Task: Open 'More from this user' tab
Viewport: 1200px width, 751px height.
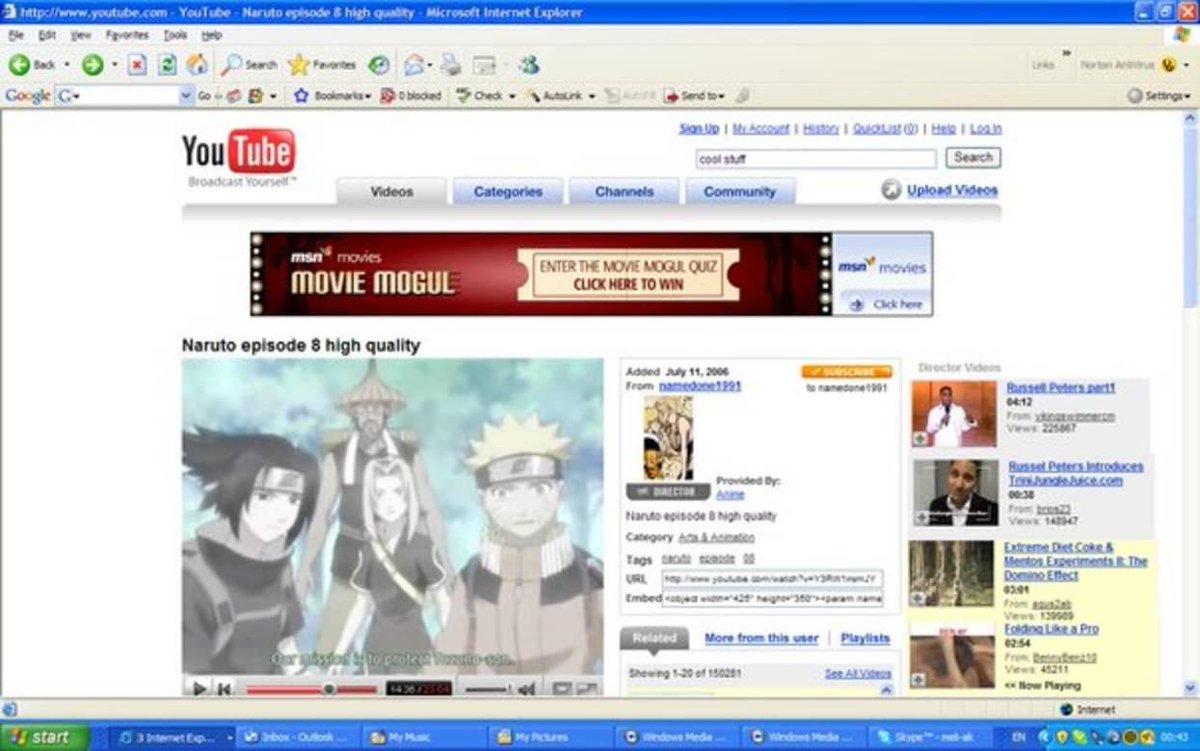Action: point(761,638)
